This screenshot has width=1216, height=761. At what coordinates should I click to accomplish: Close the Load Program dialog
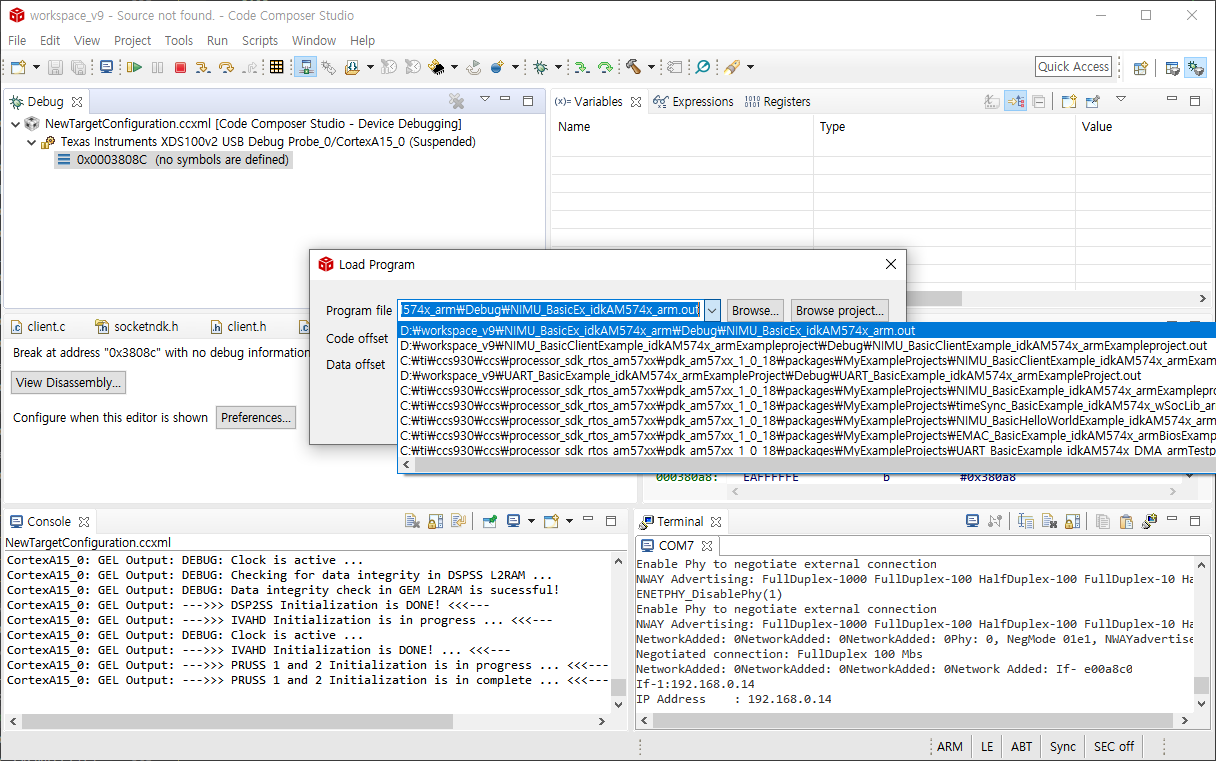pyautogui.click(x=891, y=264)
